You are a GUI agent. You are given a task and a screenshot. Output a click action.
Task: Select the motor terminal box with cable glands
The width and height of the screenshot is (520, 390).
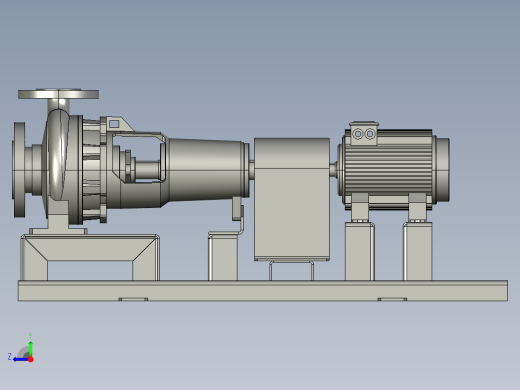tap(364, 133)
